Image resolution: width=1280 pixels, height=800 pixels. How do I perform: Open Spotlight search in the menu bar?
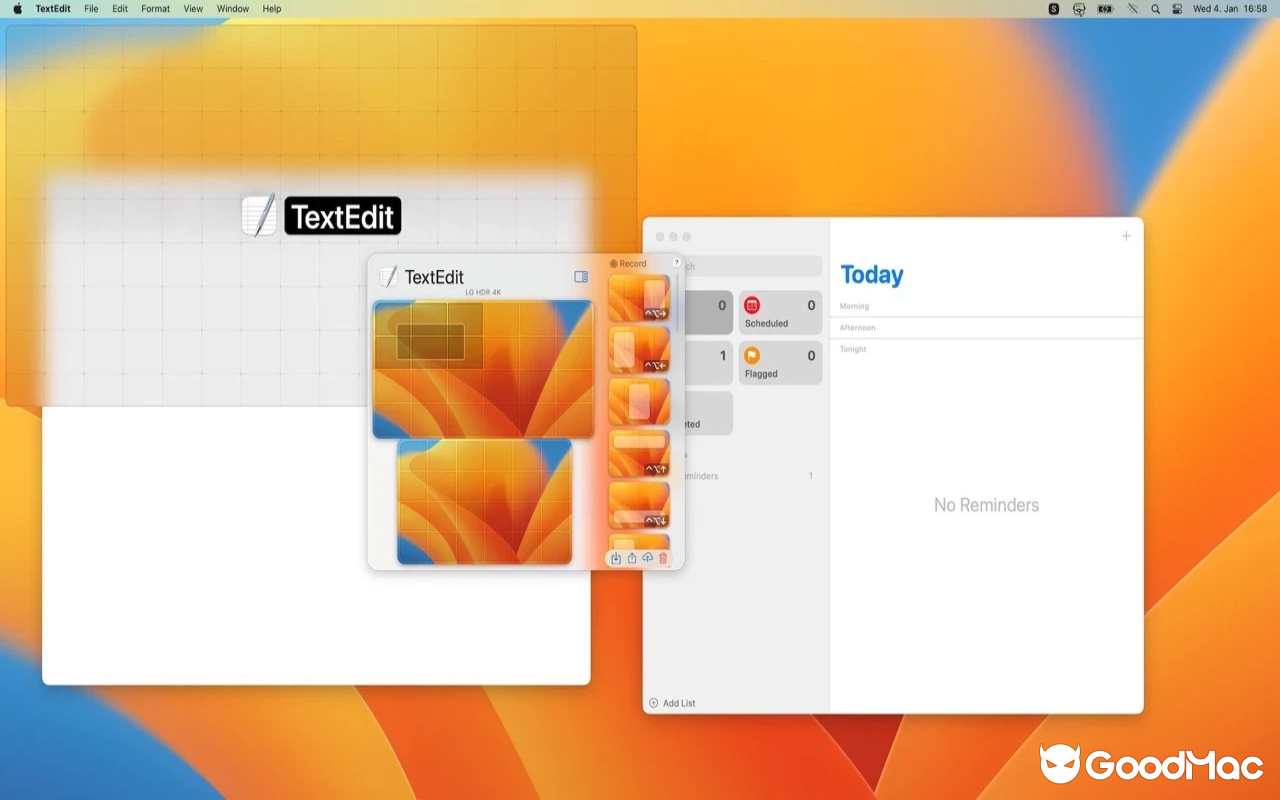[x=1156, y=9]
